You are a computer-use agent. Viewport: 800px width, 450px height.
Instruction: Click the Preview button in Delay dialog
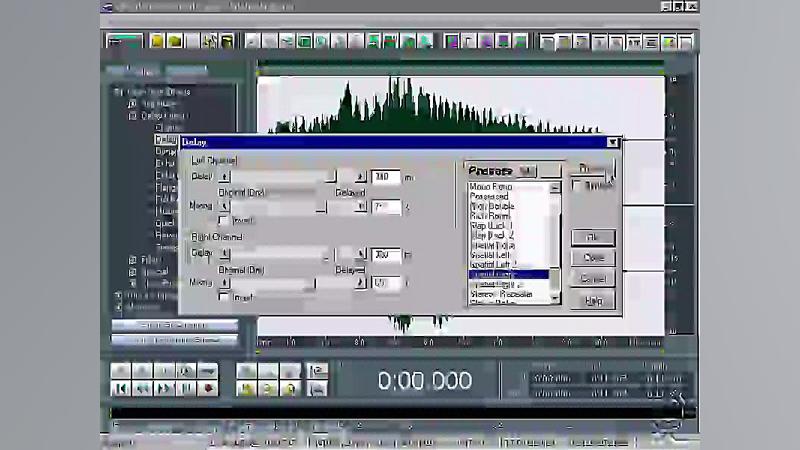tap(592, 168)
